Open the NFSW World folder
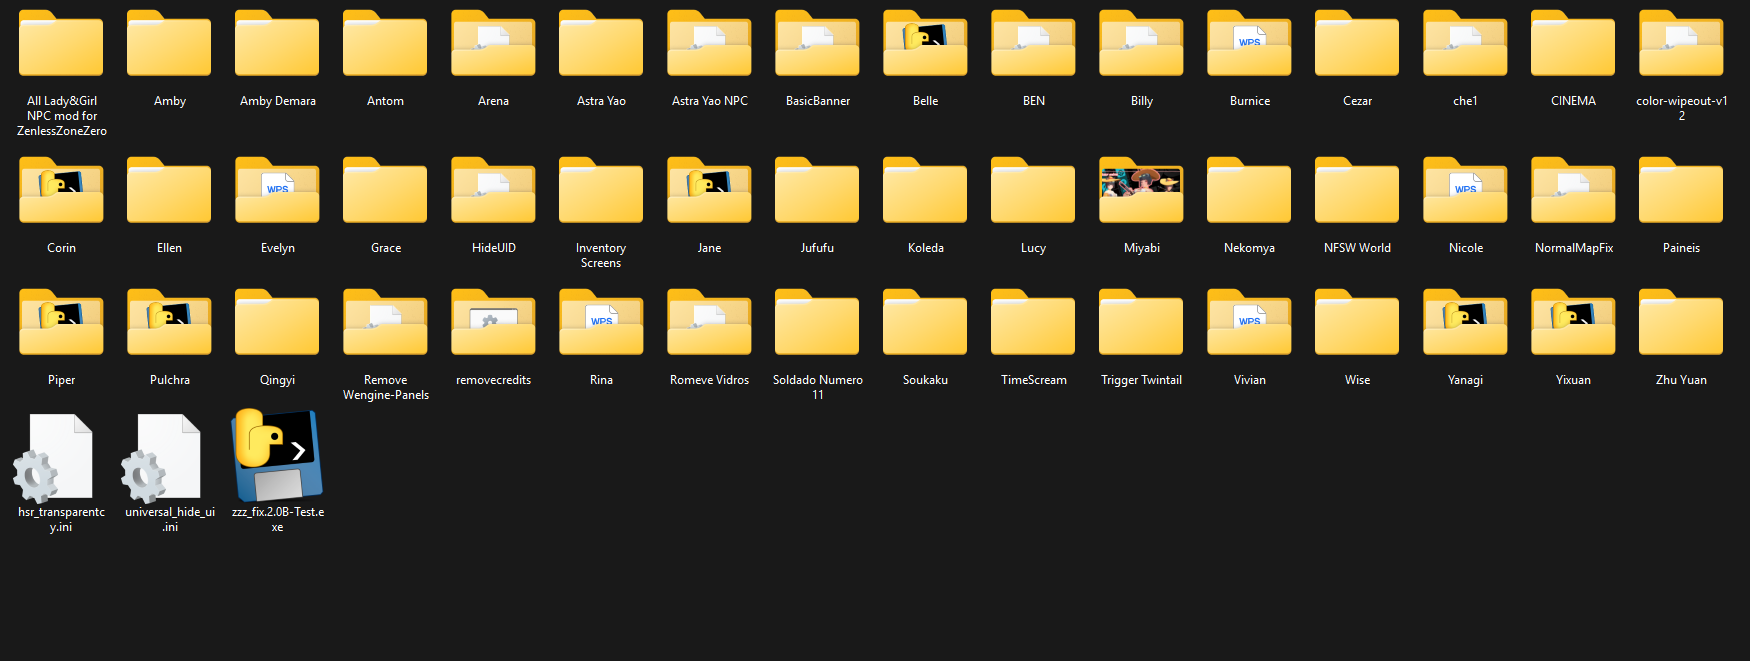 (x=1357, y=191)
